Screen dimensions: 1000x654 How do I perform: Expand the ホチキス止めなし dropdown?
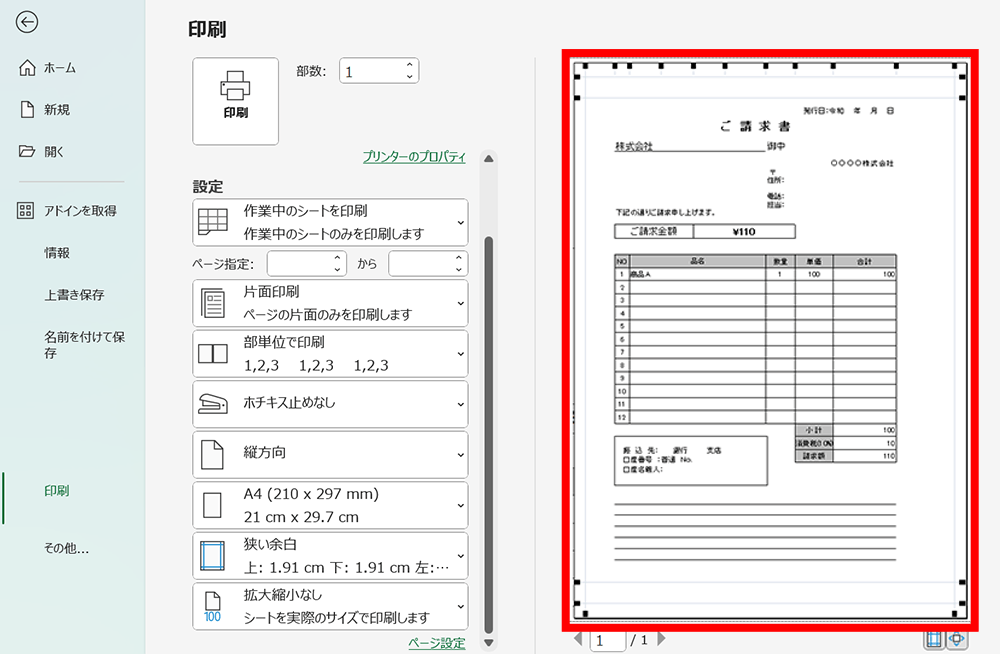tap(330, 404)
